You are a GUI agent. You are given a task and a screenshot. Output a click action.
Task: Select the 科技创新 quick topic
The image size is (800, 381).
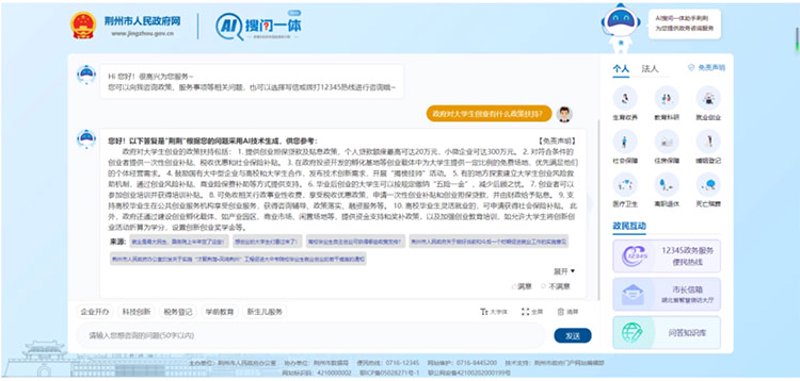pos(136,312)
